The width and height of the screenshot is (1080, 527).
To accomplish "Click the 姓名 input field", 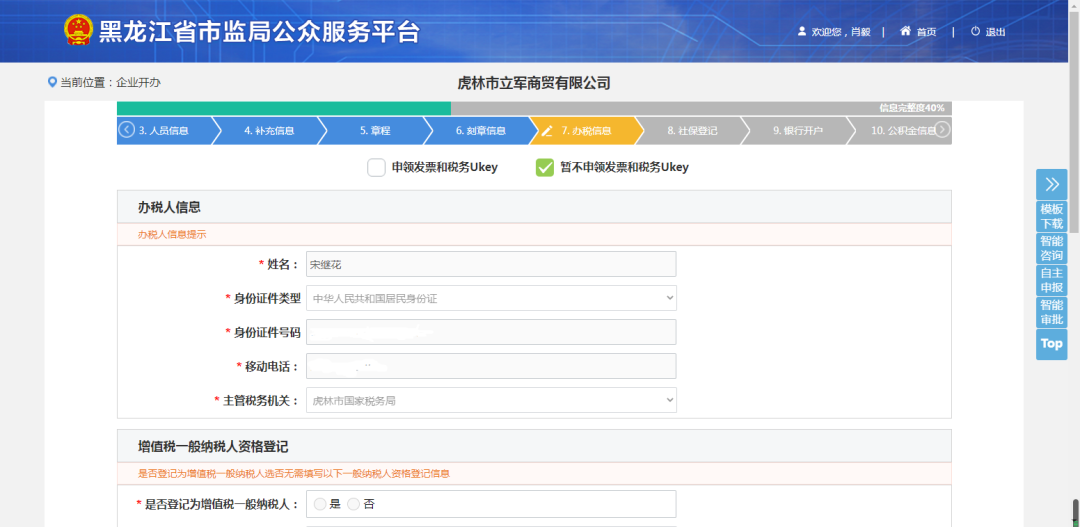I will pyautogui.click(x=491, y=264).
